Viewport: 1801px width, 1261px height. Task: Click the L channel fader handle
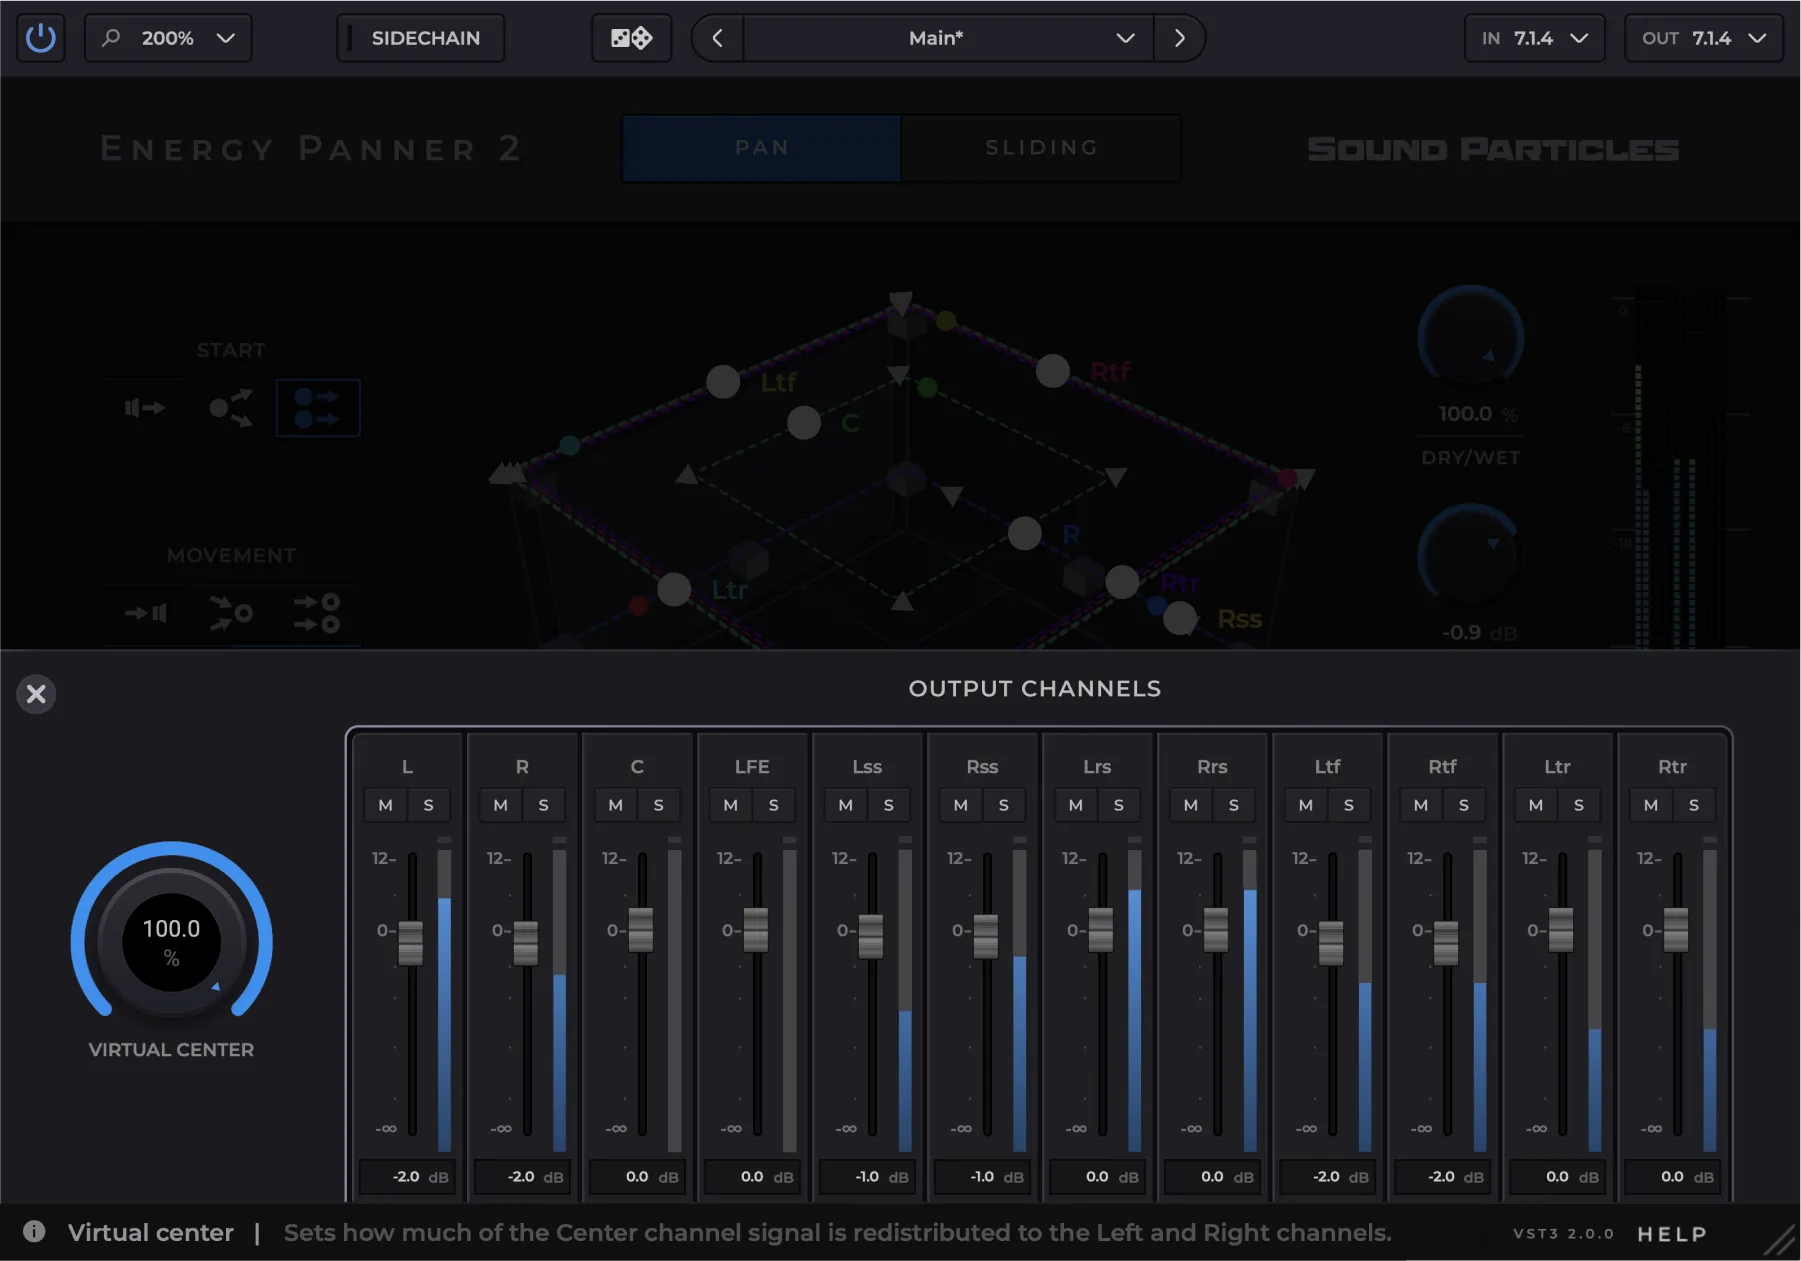click(x=411, y=943)
